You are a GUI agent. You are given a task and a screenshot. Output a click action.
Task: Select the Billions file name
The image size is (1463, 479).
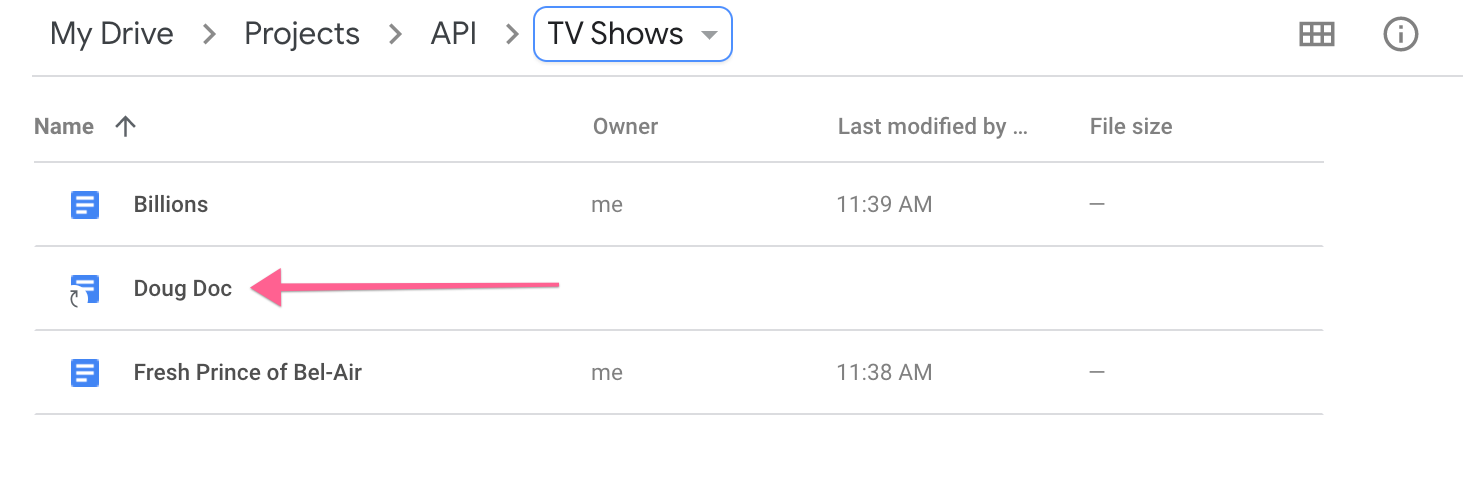click(x=171, y=205)
